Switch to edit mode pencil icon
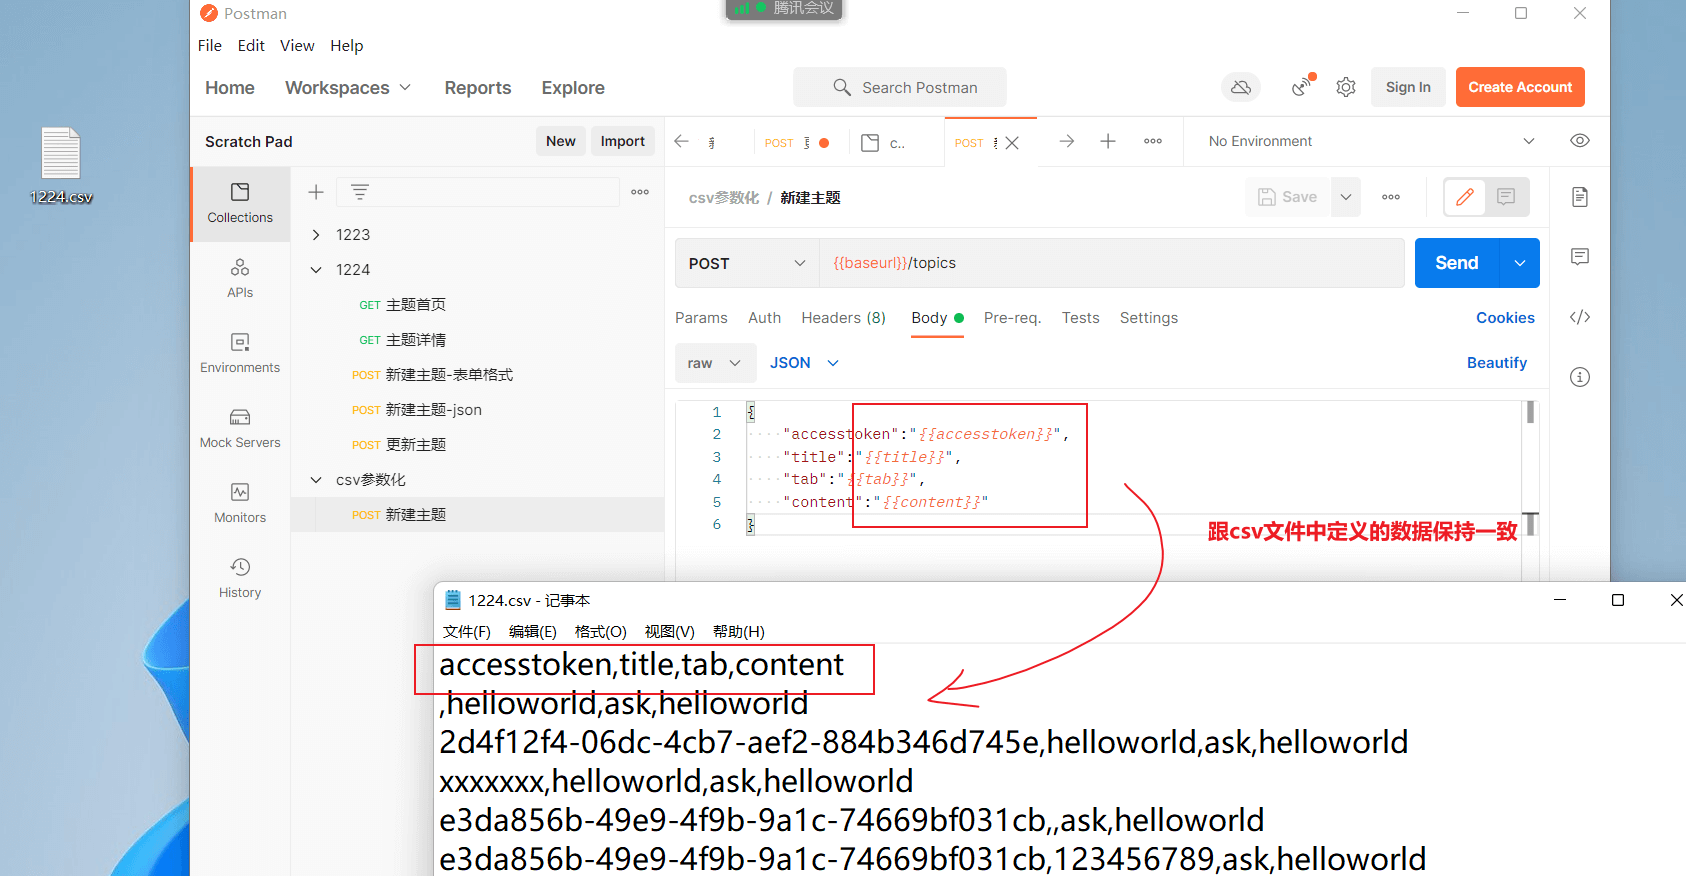 point(1465,197)
